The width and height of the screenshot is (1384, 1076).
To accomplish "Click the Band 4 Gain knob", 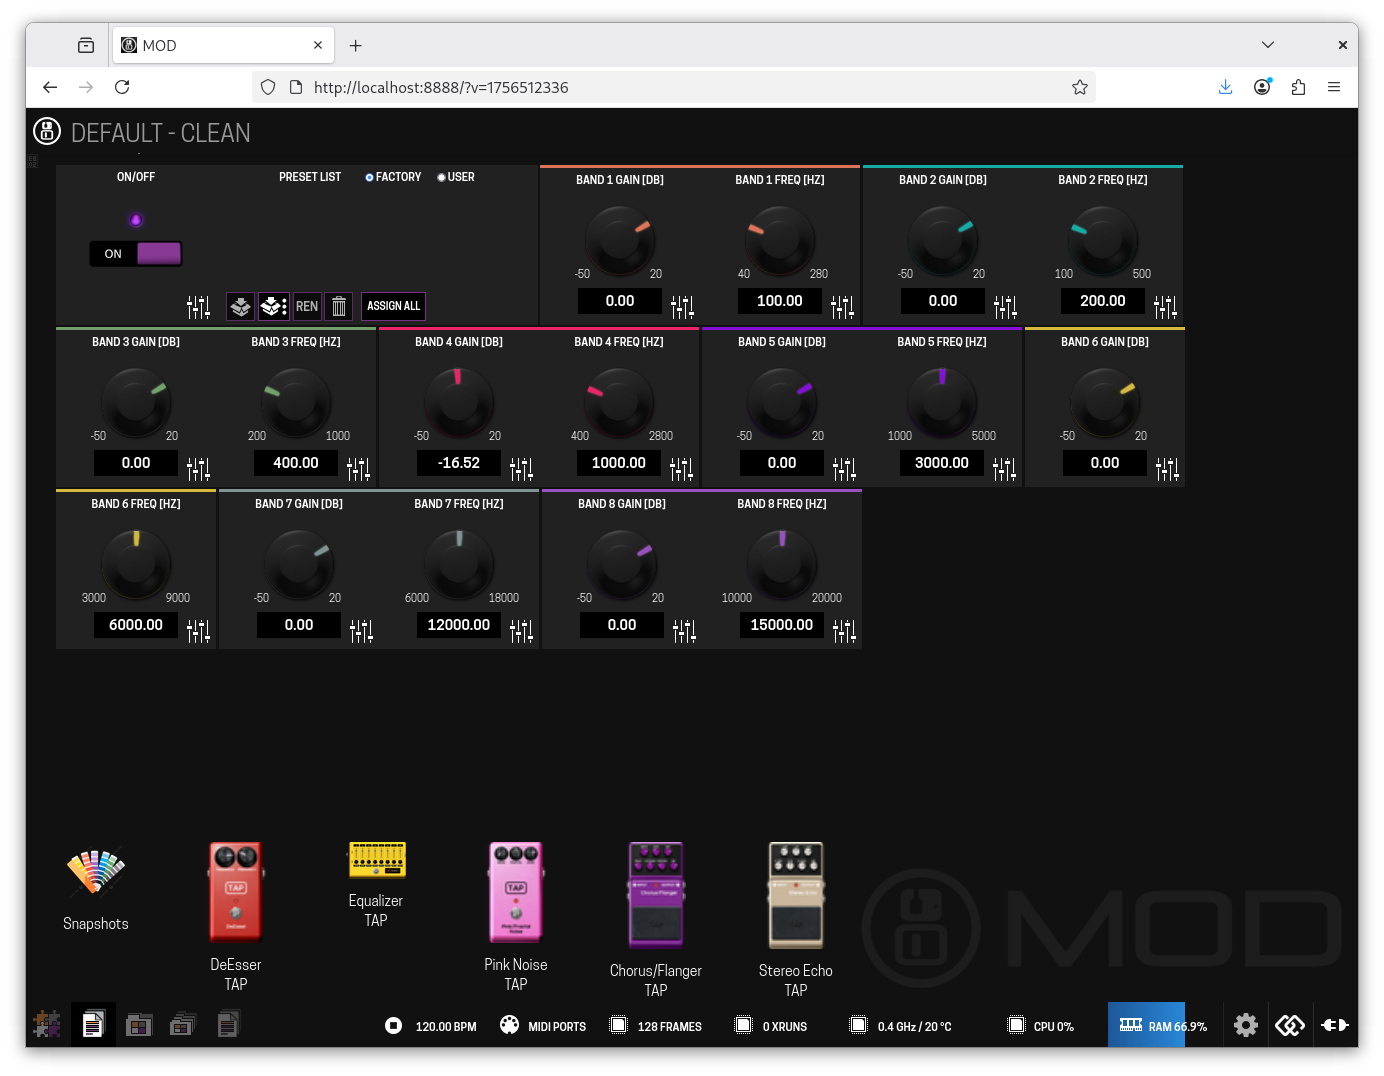I will tap(459, 402).
